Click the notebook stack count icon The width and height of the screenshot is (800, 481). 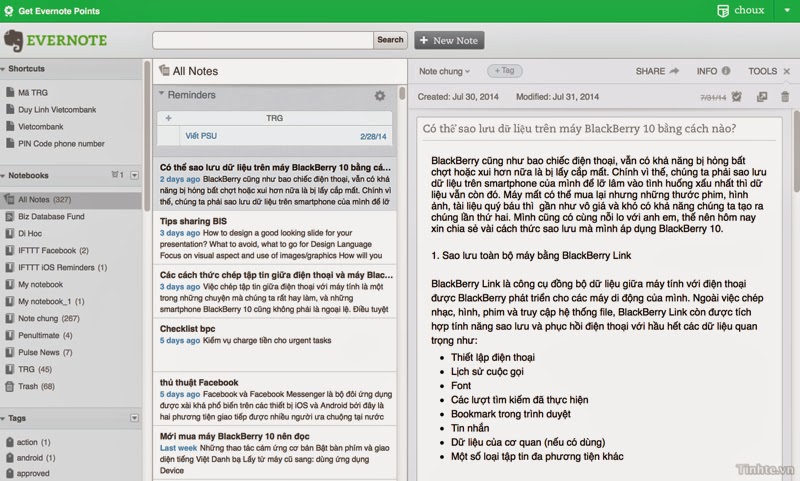coord(117,175)
